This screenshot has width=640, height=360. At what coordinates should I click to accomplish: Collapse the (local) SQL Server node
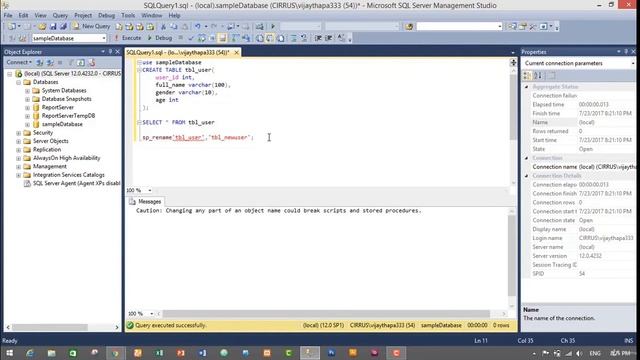click(9, 74)
